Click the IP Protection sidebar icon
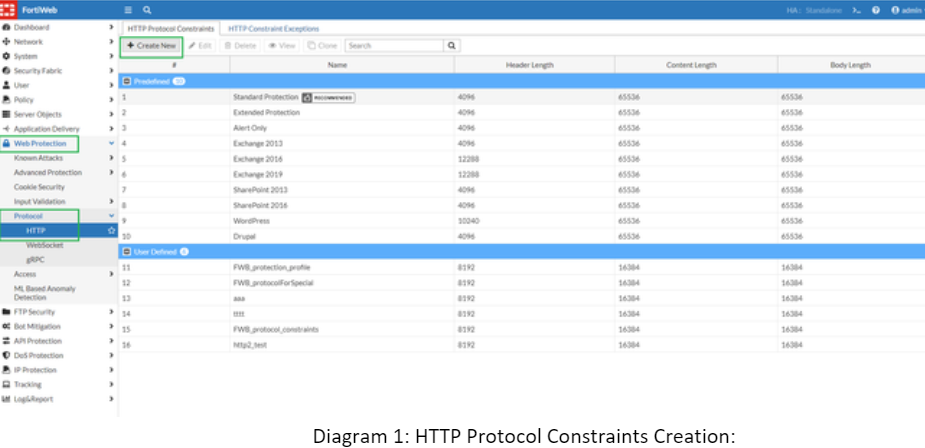The height and width of the screenshot is (448, 925). point(6,370)
